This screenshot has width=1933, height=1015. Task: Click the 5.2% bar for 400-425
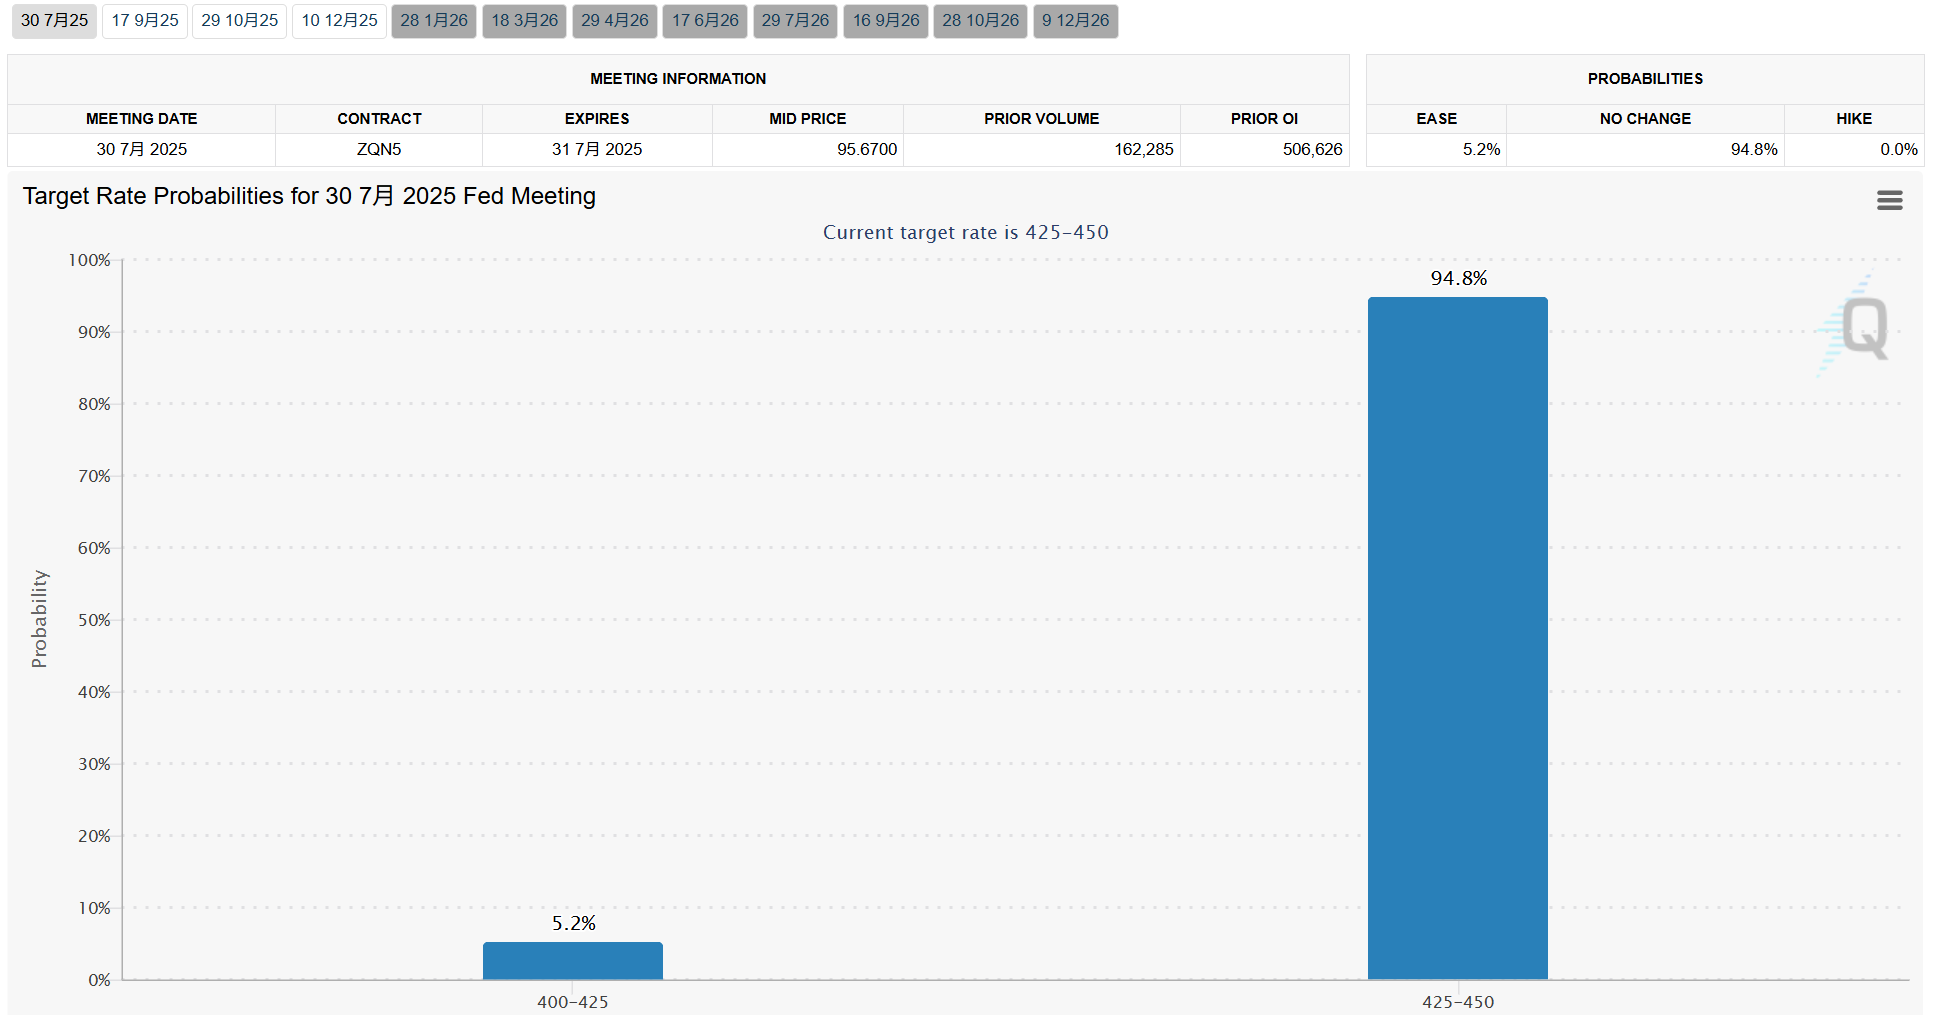pos(572,960)
